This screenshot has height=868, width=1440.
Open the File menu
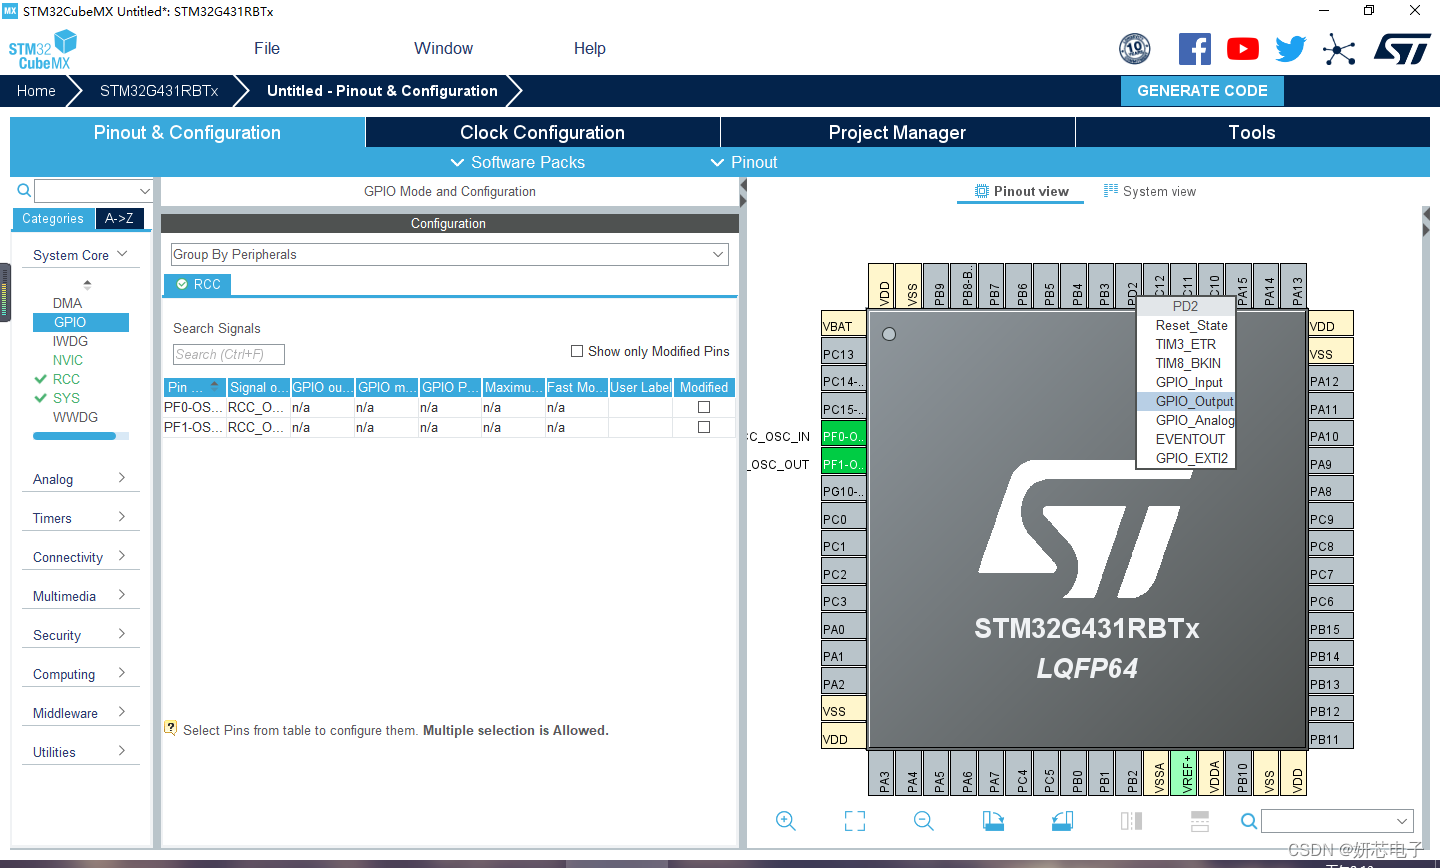266,48
